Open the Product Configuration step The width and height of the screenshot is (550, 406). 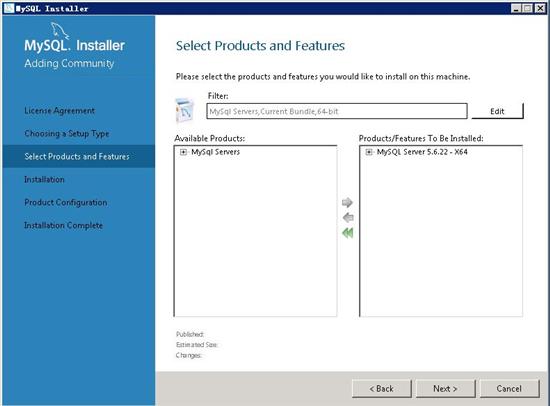pyautogui.click(x=66, y=202)
